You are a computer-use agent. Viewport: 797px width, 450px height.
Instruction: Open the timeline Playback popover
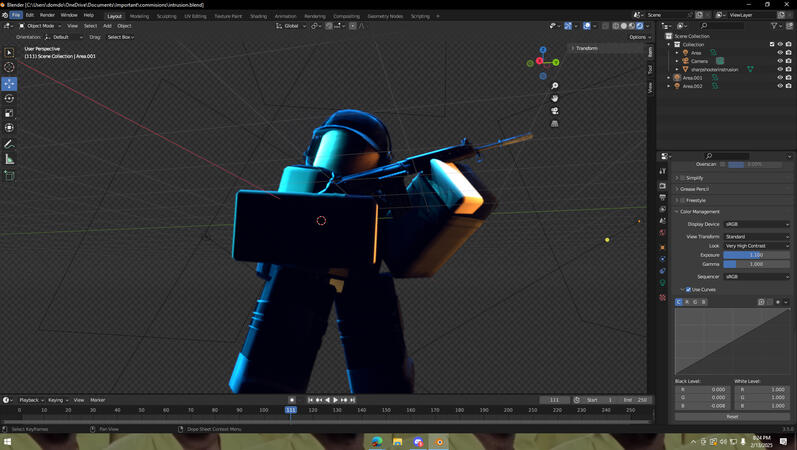(x=31, y=400)
